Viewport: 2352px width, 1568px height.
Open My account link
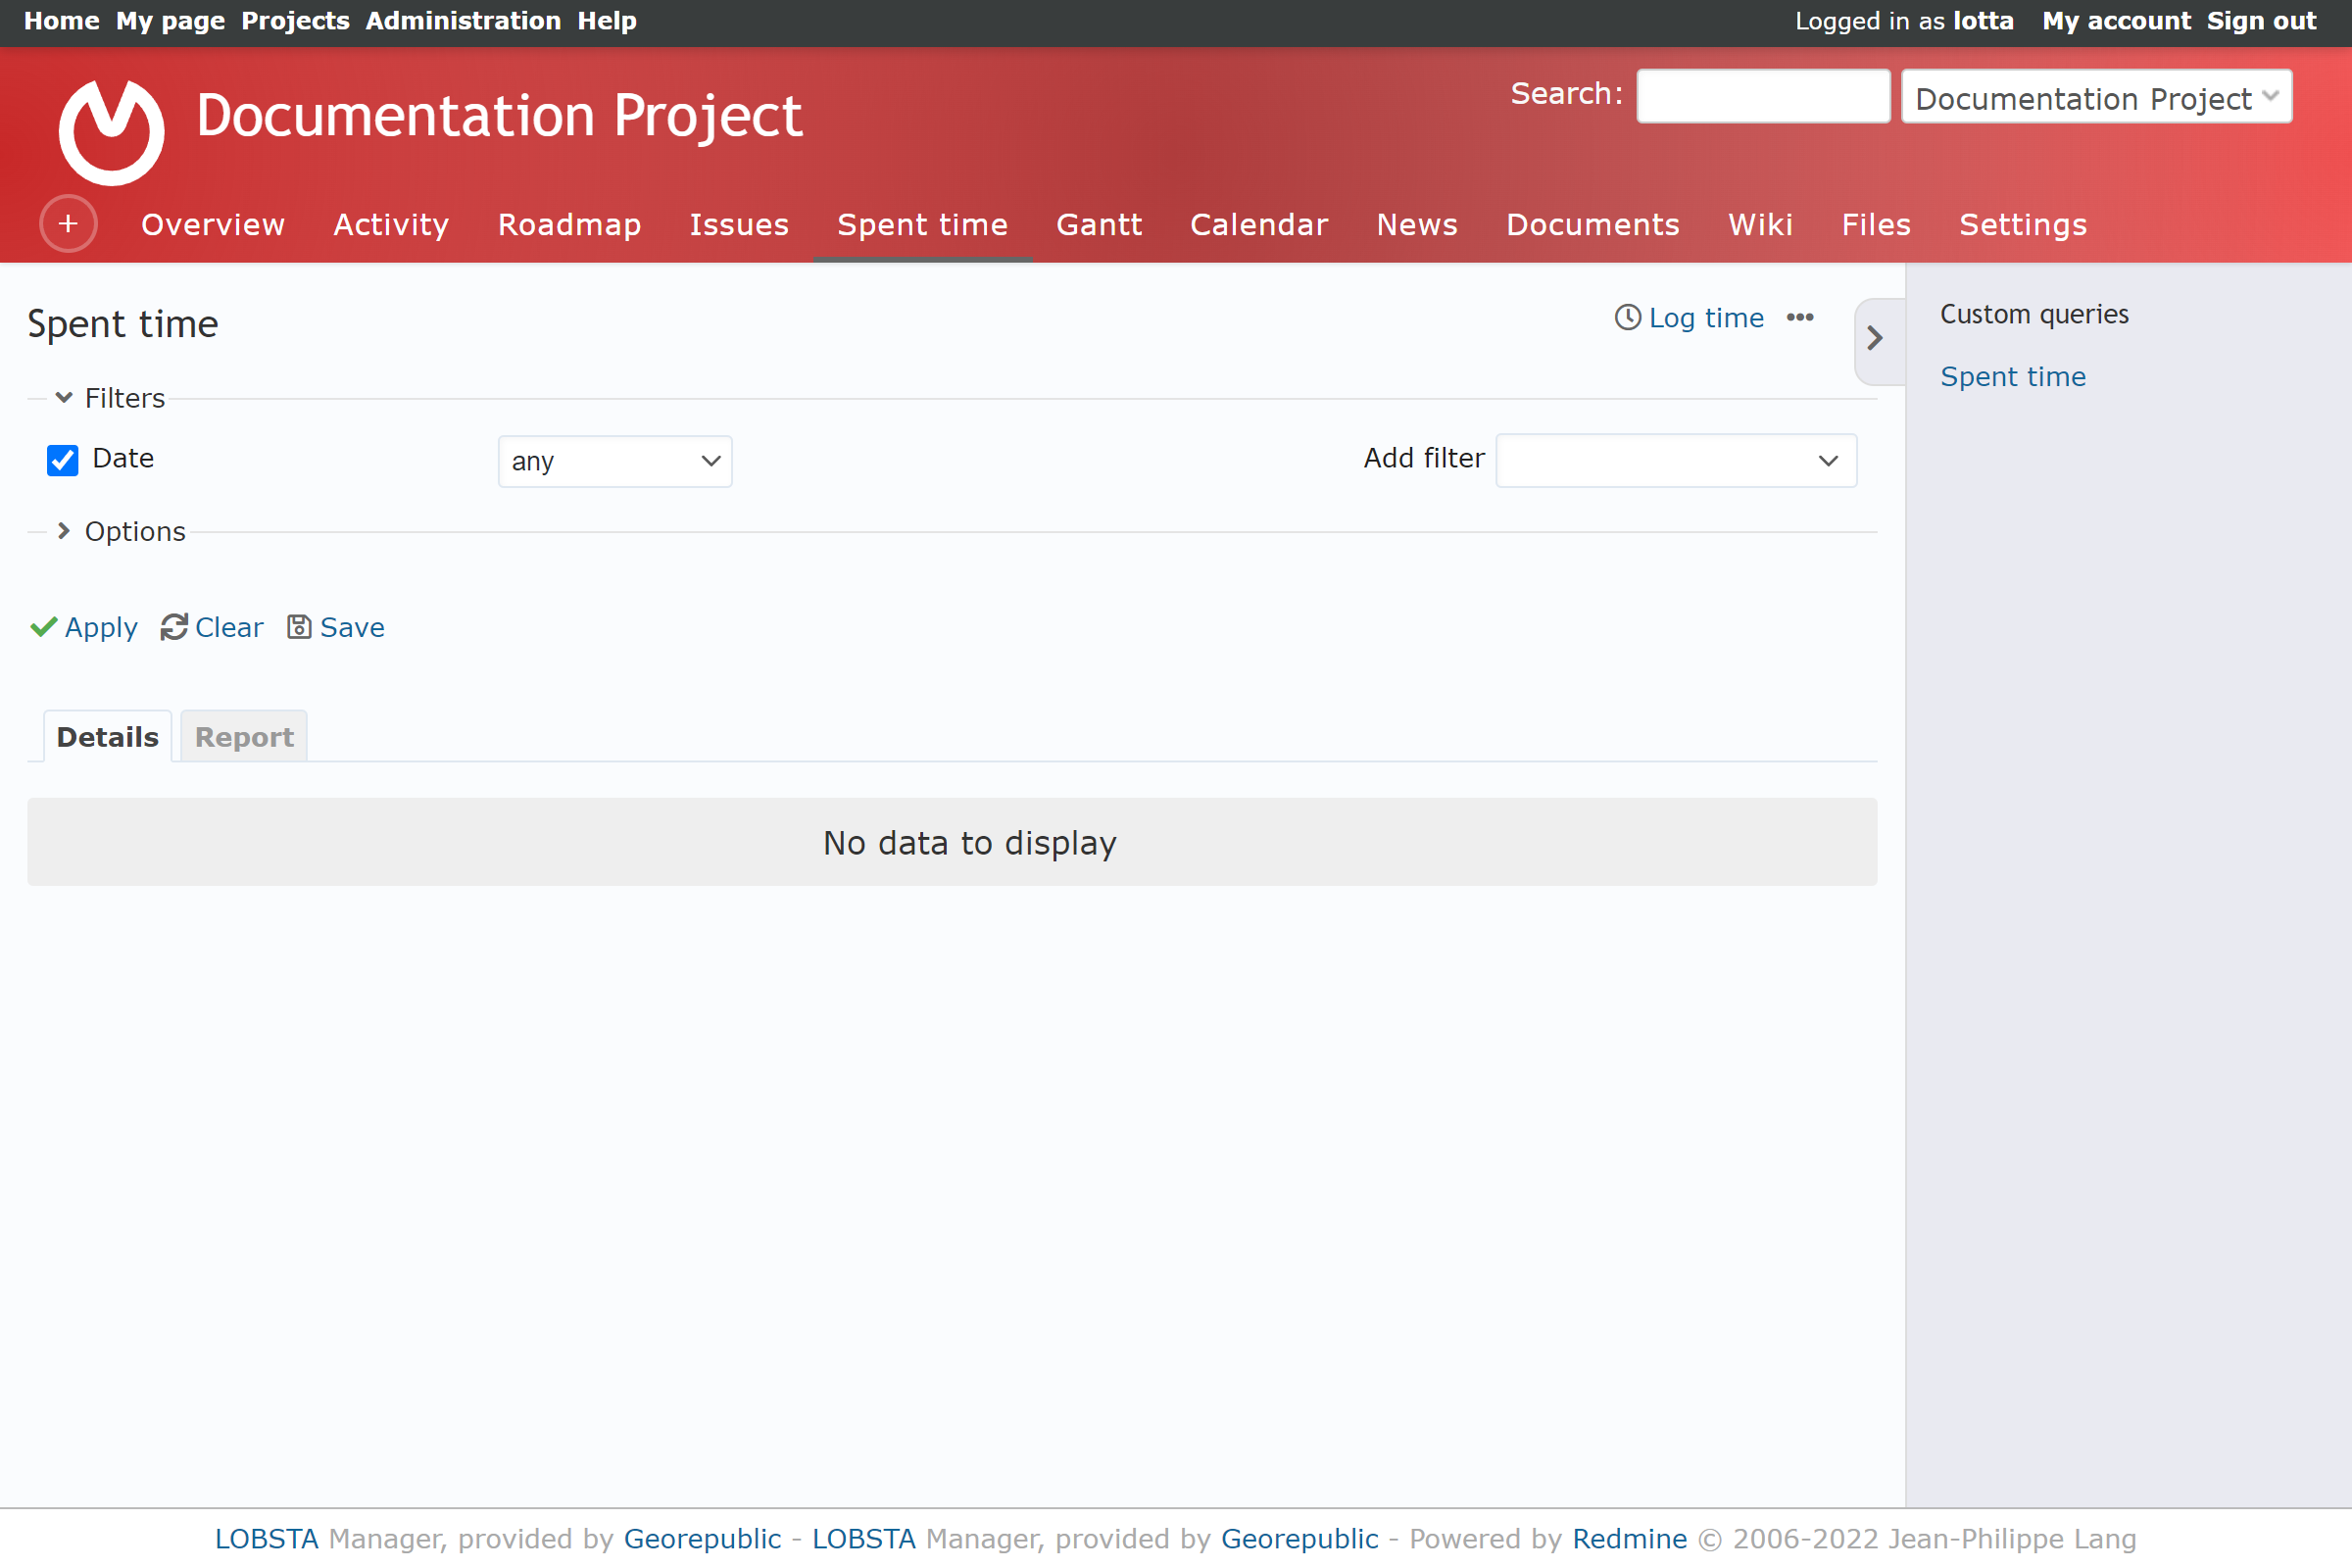click(2116, 21)
